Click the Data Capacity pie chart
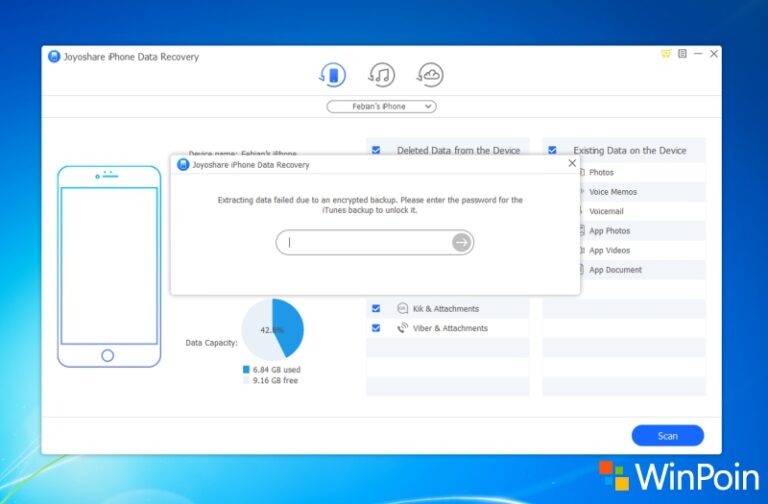The image size is (768, 504). [x=272, y=328]
